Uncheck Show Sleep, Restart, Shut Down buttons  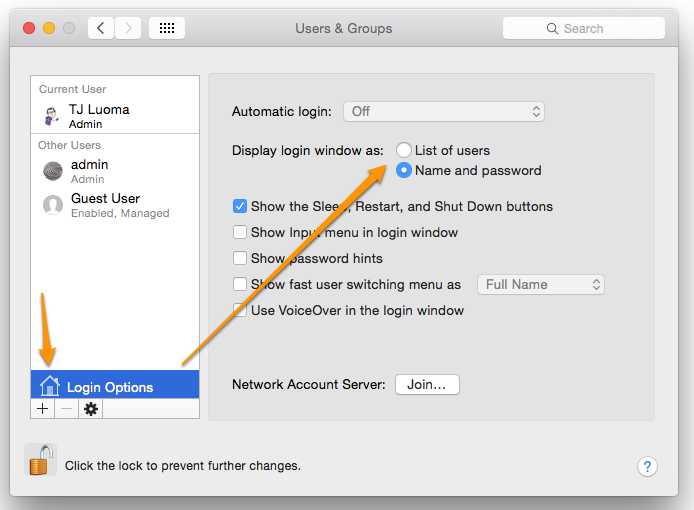coord(240,206)
